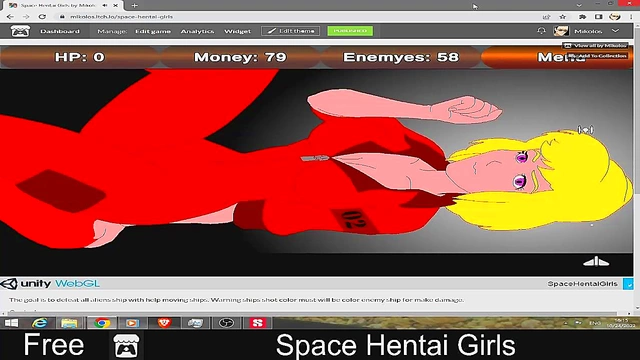Screen dimensions: 640x360
Task: Click the Edit theme button
Action: 291,31
